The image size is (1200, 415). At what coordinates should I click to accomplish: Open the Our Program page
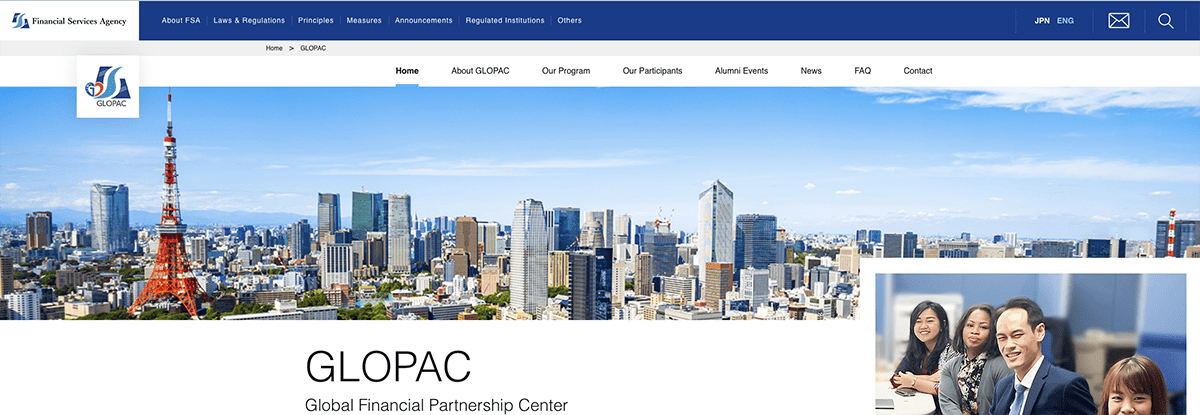pos(566,71)
